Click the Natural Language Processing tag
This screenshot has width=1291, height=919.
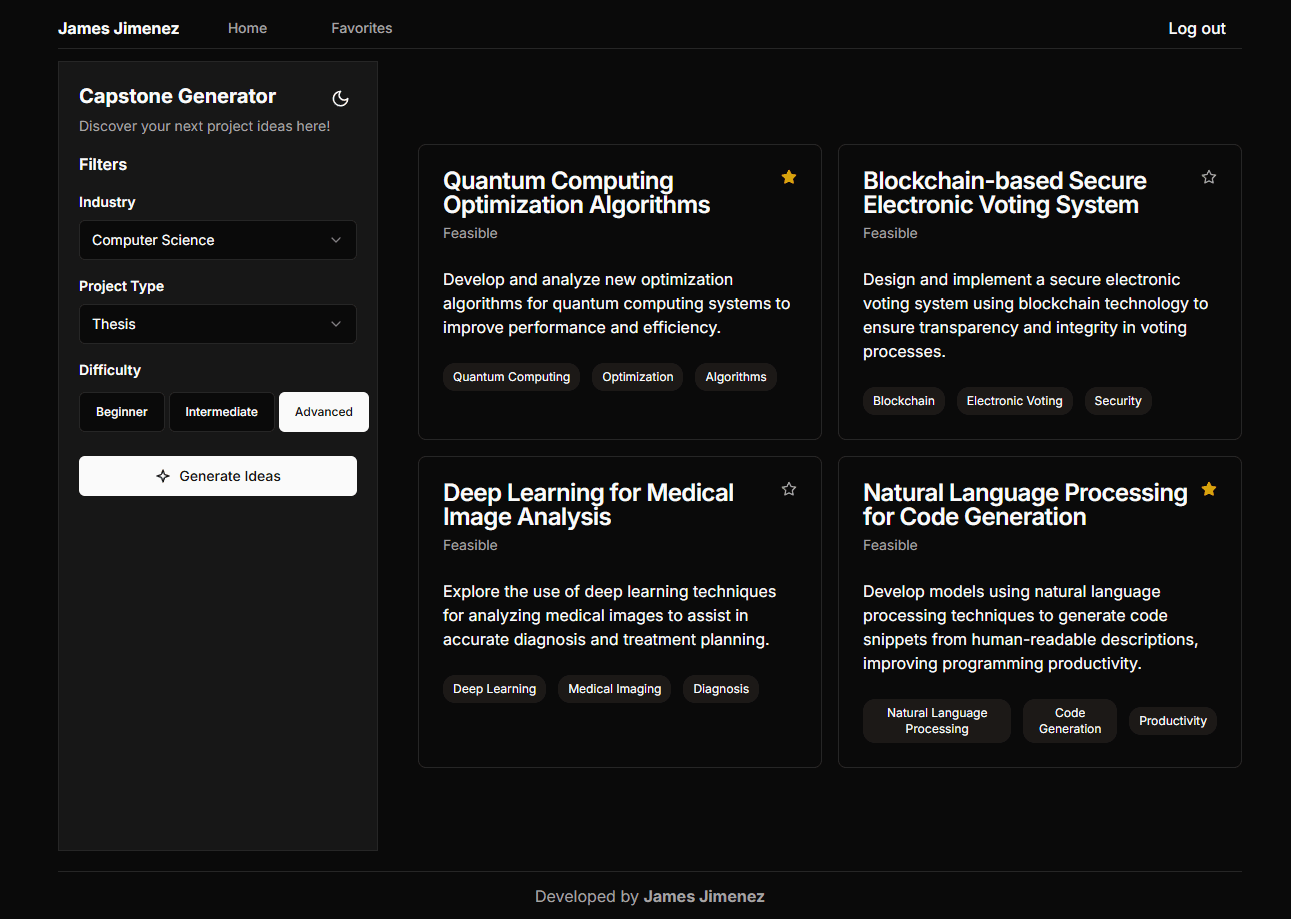pos(937,721)
